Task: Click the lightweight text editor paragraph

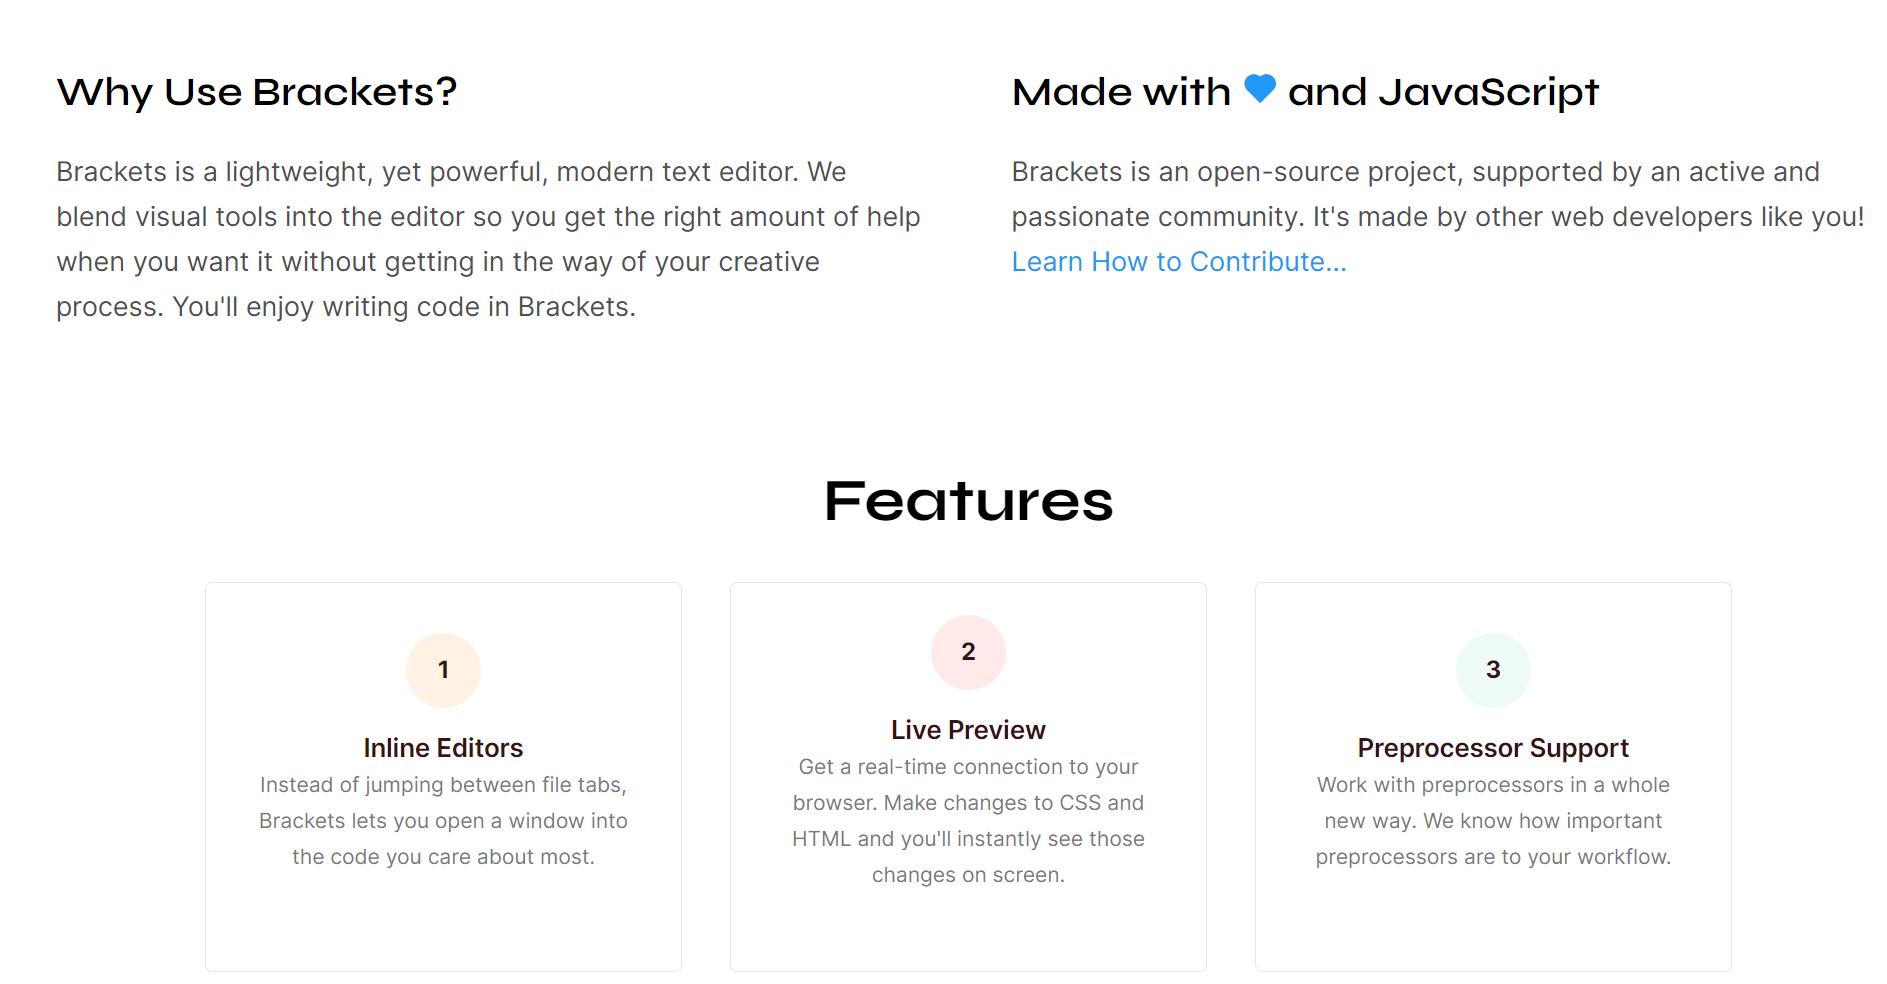Action: 488,239
